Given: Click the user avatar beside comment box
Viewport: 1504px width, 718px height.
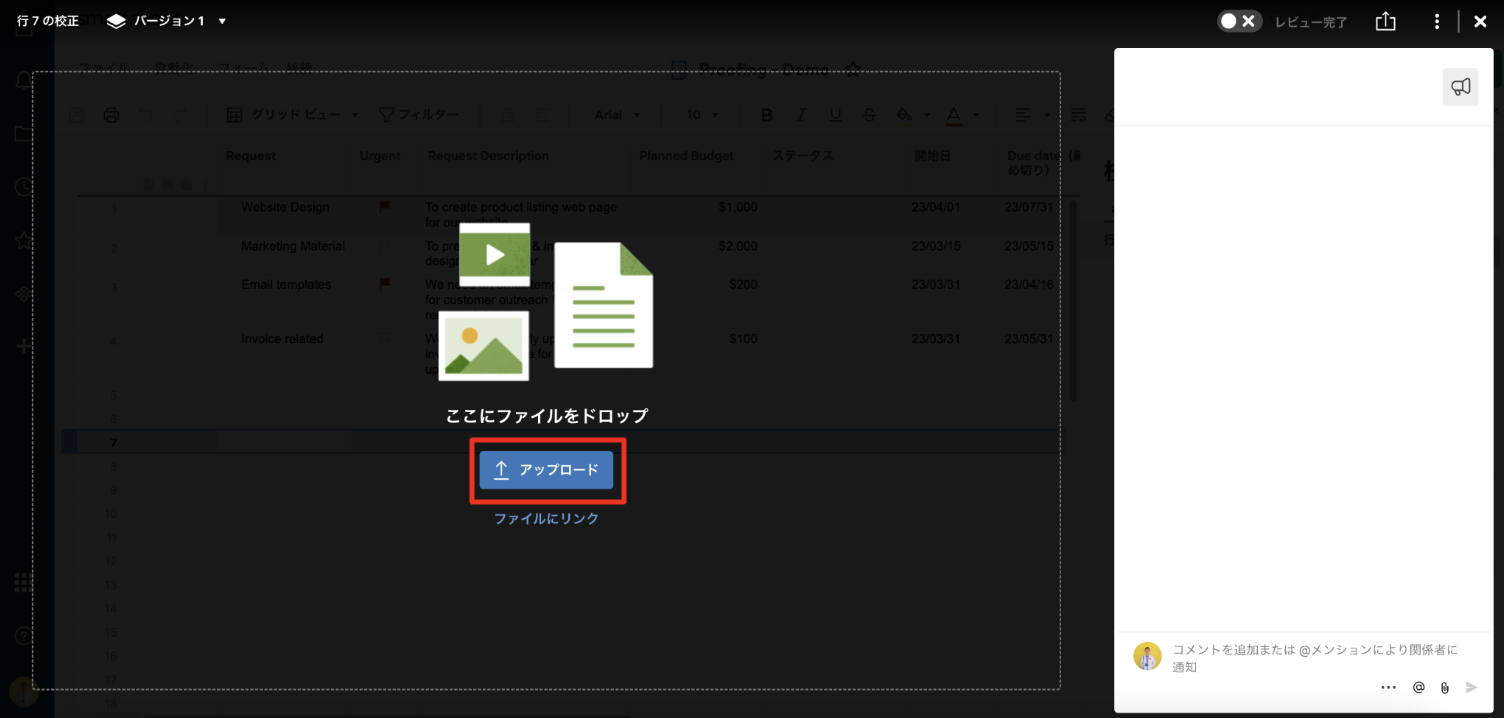Looking at the screenshot, I should pos(1147,656).
